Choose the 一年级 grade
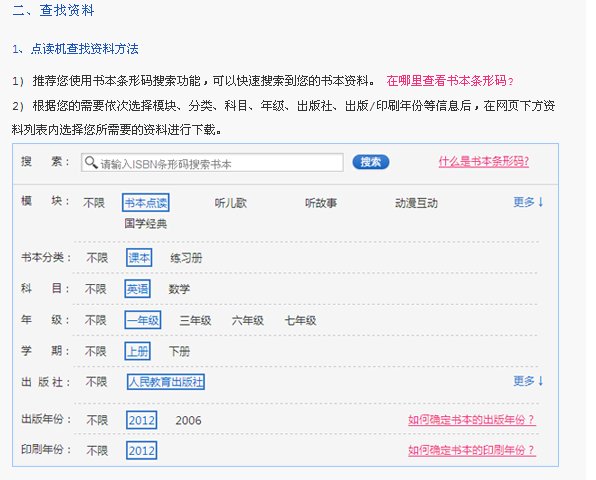Image resolution: width=596 pixels, height=480 pixels. (143, 320)
